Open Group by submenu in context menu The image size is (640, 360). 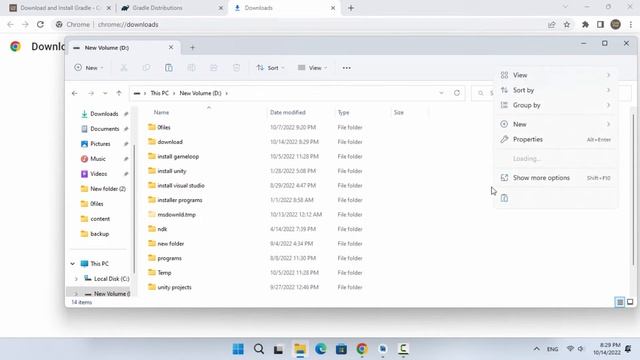click(x=556, y=105)
